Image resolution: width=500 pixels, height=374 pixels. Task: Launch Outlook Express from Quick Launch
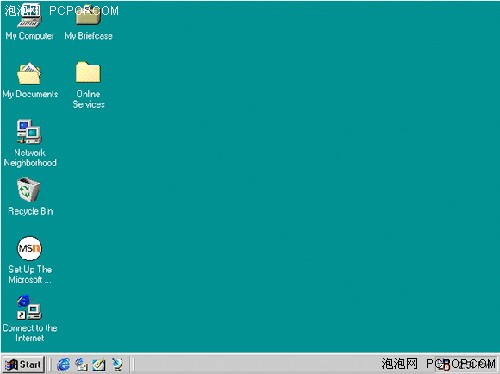coord(81,364)
